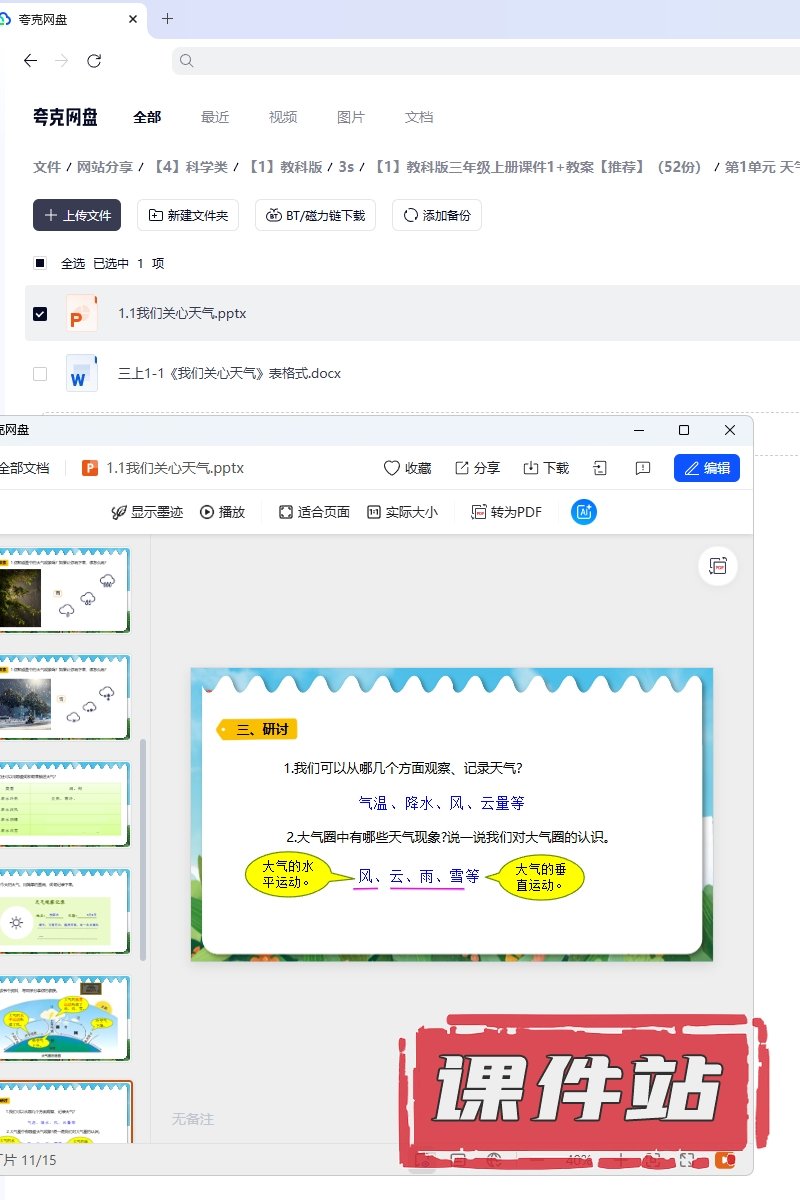Viewport: 800px width, 1200px height.
Task: Switch to the 视频 tab
Action: tap(283, 117)
